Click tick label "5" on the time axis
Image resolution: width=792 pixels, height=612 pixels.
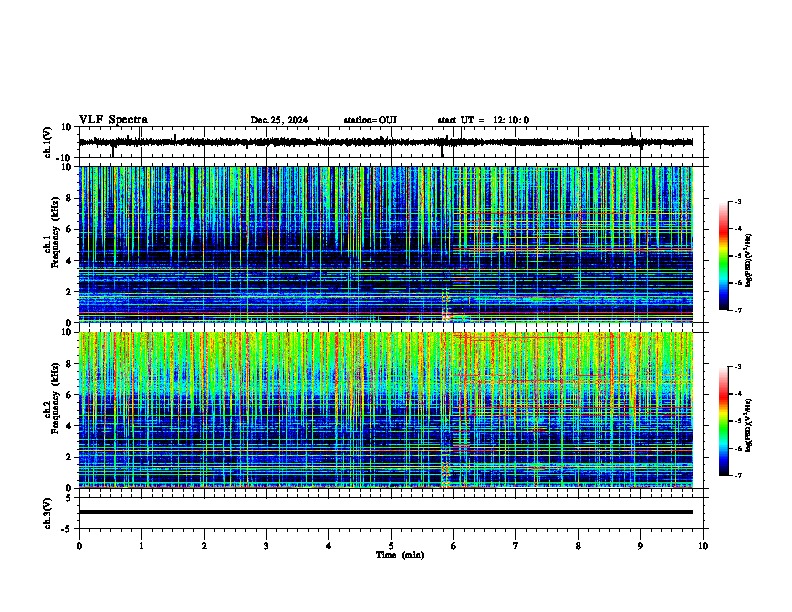click(x=391, y=546)
